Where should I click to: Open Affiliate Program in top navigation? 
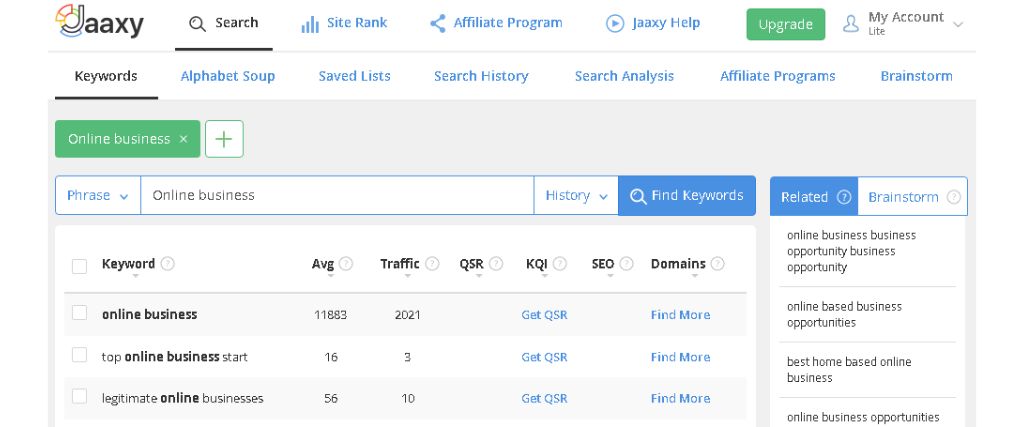coord(496,24)
